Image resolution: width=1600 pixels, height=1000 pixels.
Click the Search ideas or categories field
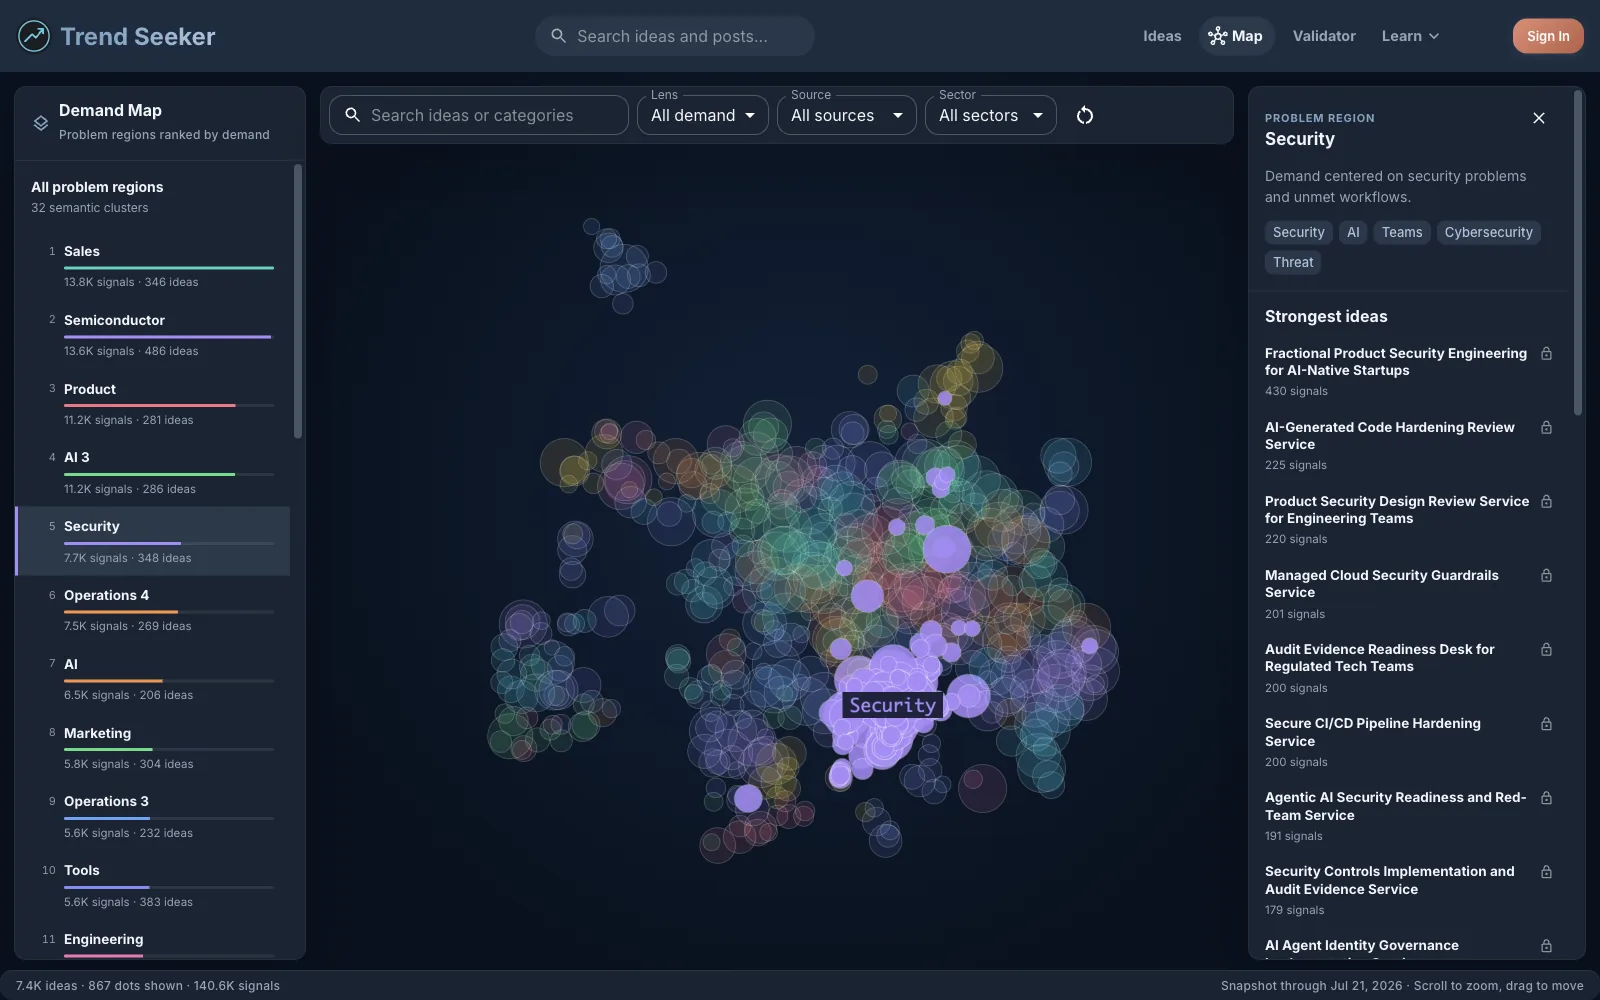[479, 115]
